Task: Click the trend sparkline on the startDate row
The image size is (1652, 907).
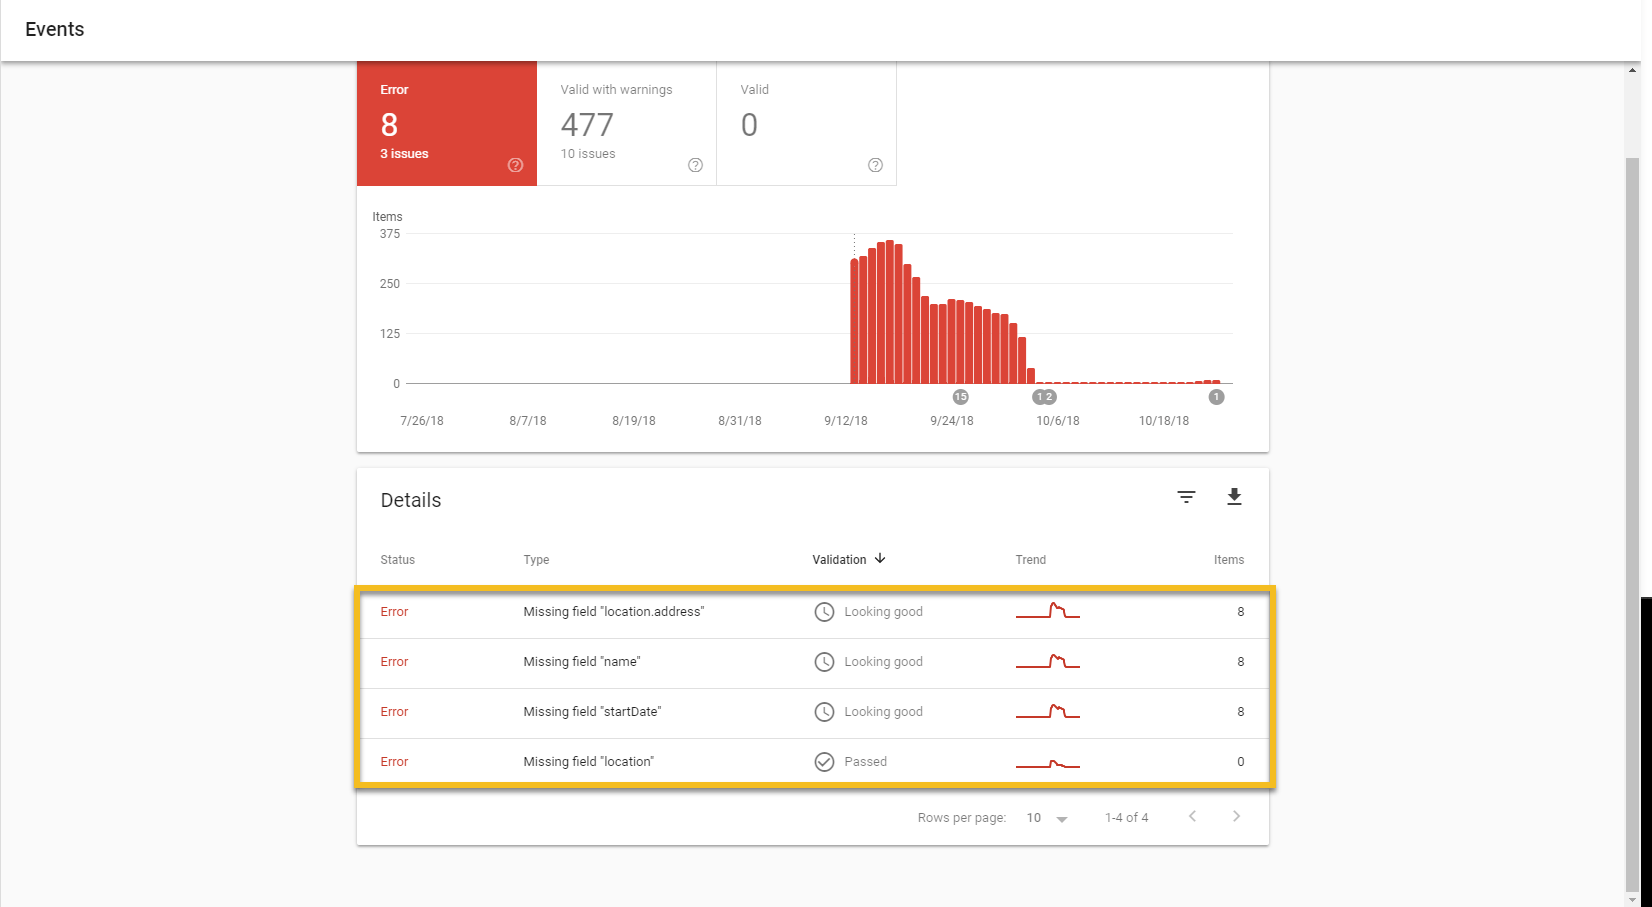Action: 1047,711
